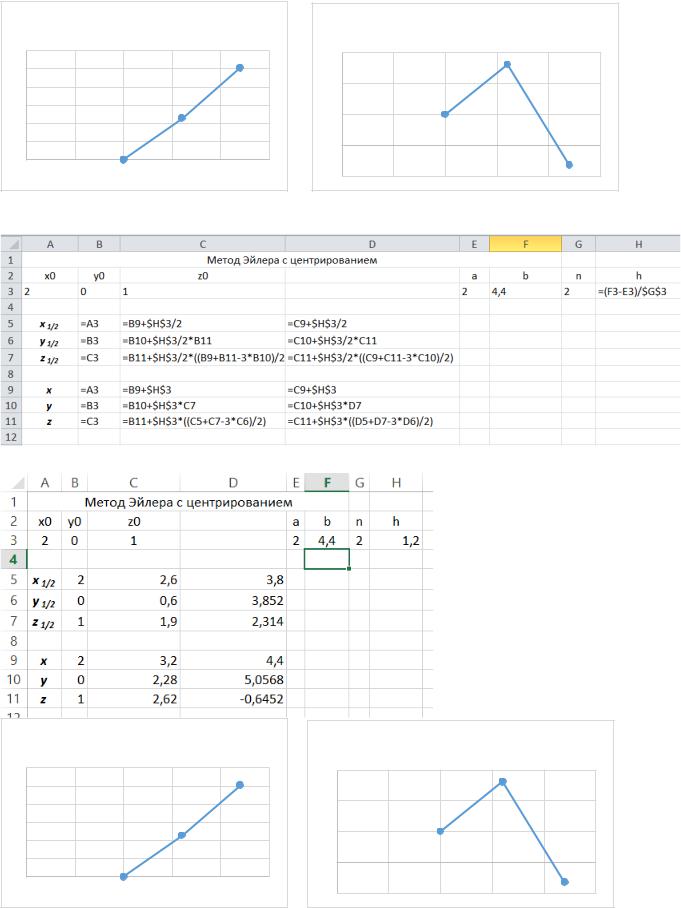The height and width of the screenshot is (908, 681).
Task: Click title 'Метод Эйлера с центрированием' in formula sheet
Action: (292, 260)
